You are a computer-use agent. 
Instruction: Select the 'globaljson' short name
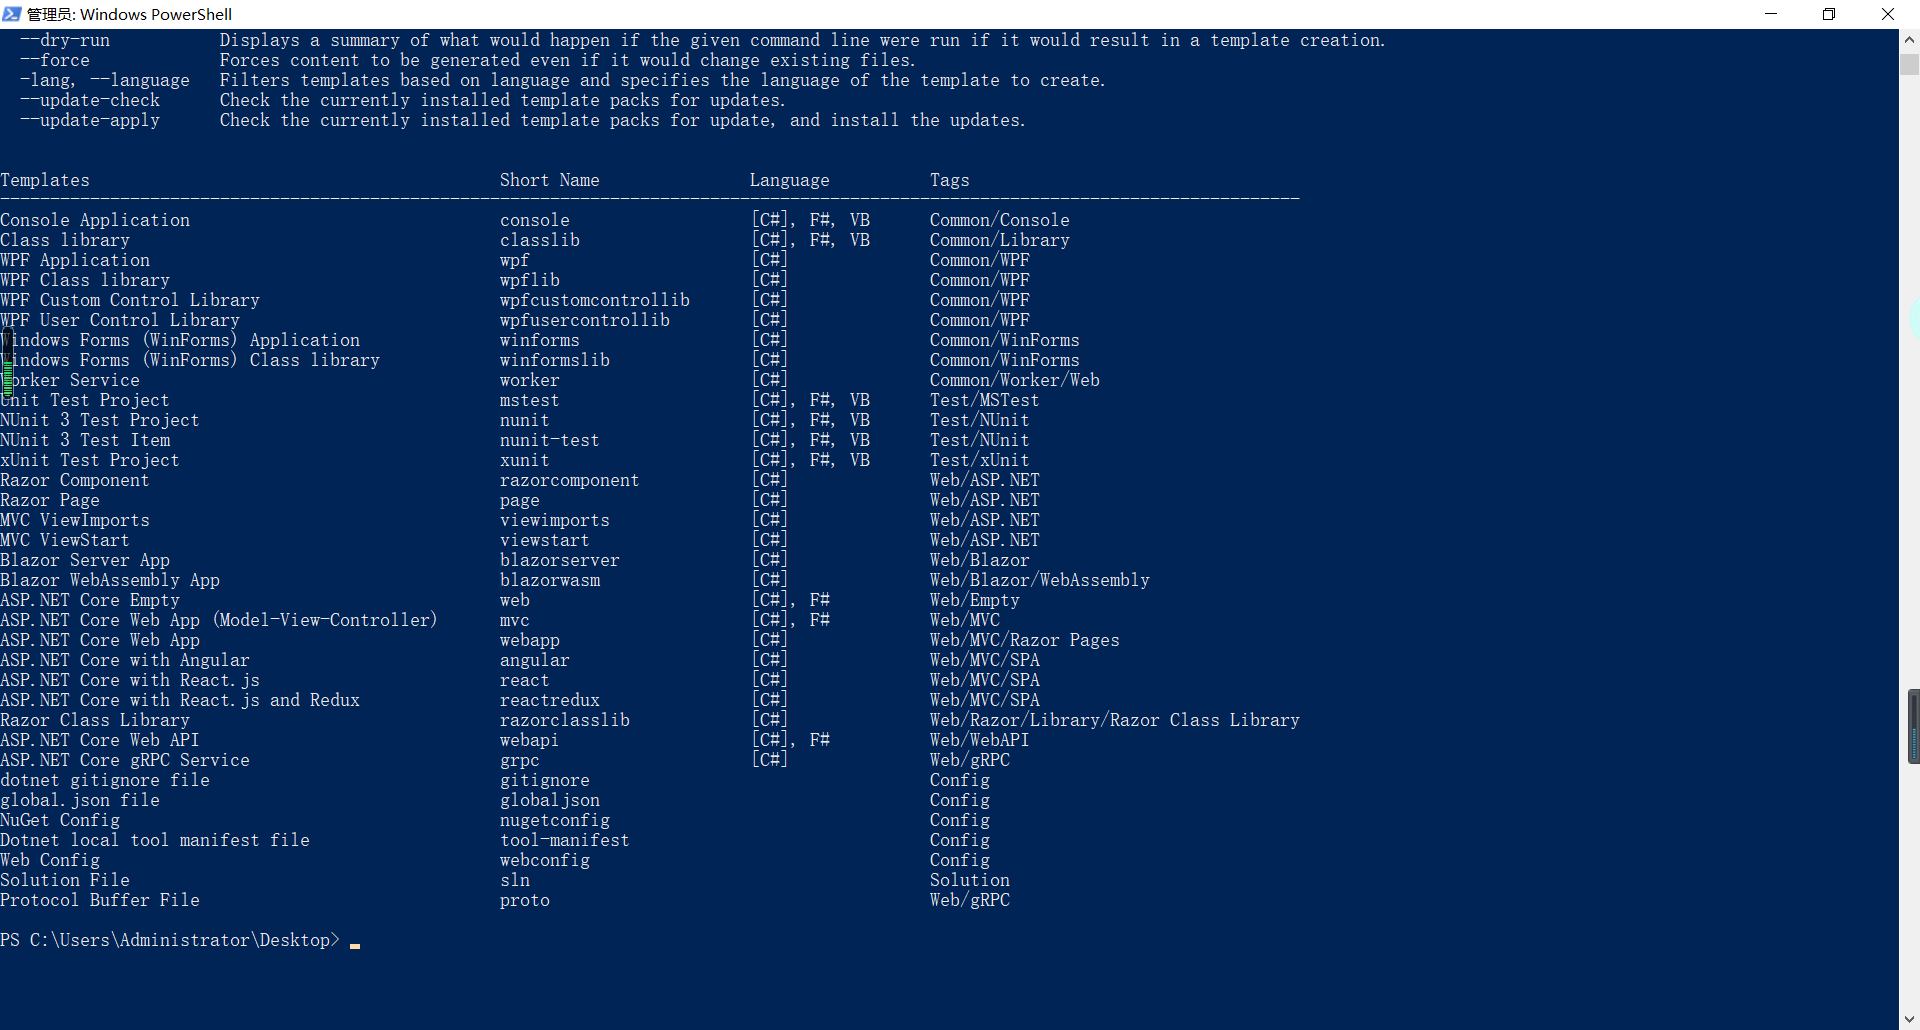550,800
